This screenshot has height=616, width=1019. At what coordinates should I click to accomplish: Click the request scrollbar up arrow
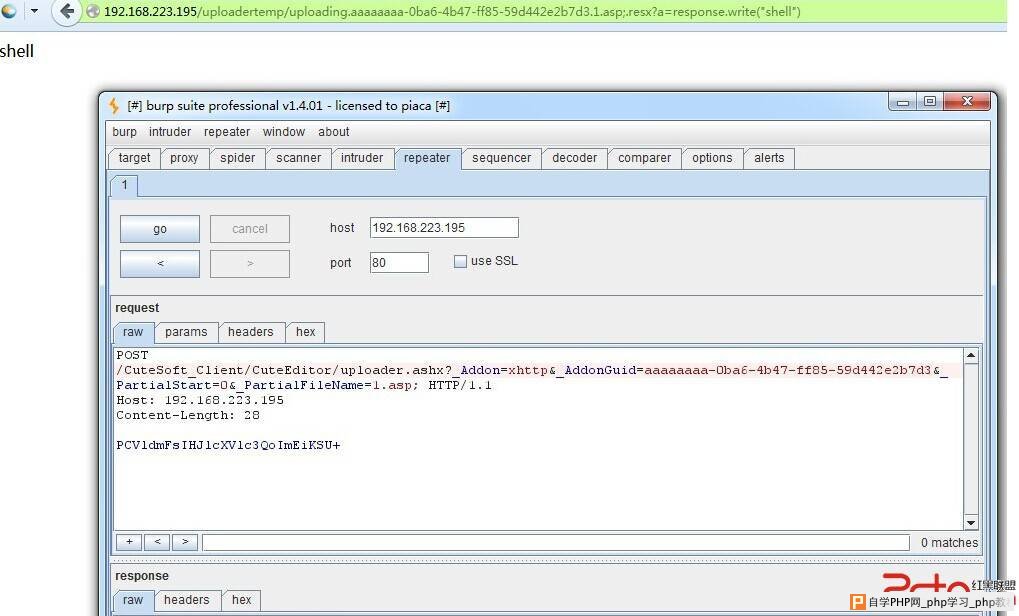[x=971, y=355]
